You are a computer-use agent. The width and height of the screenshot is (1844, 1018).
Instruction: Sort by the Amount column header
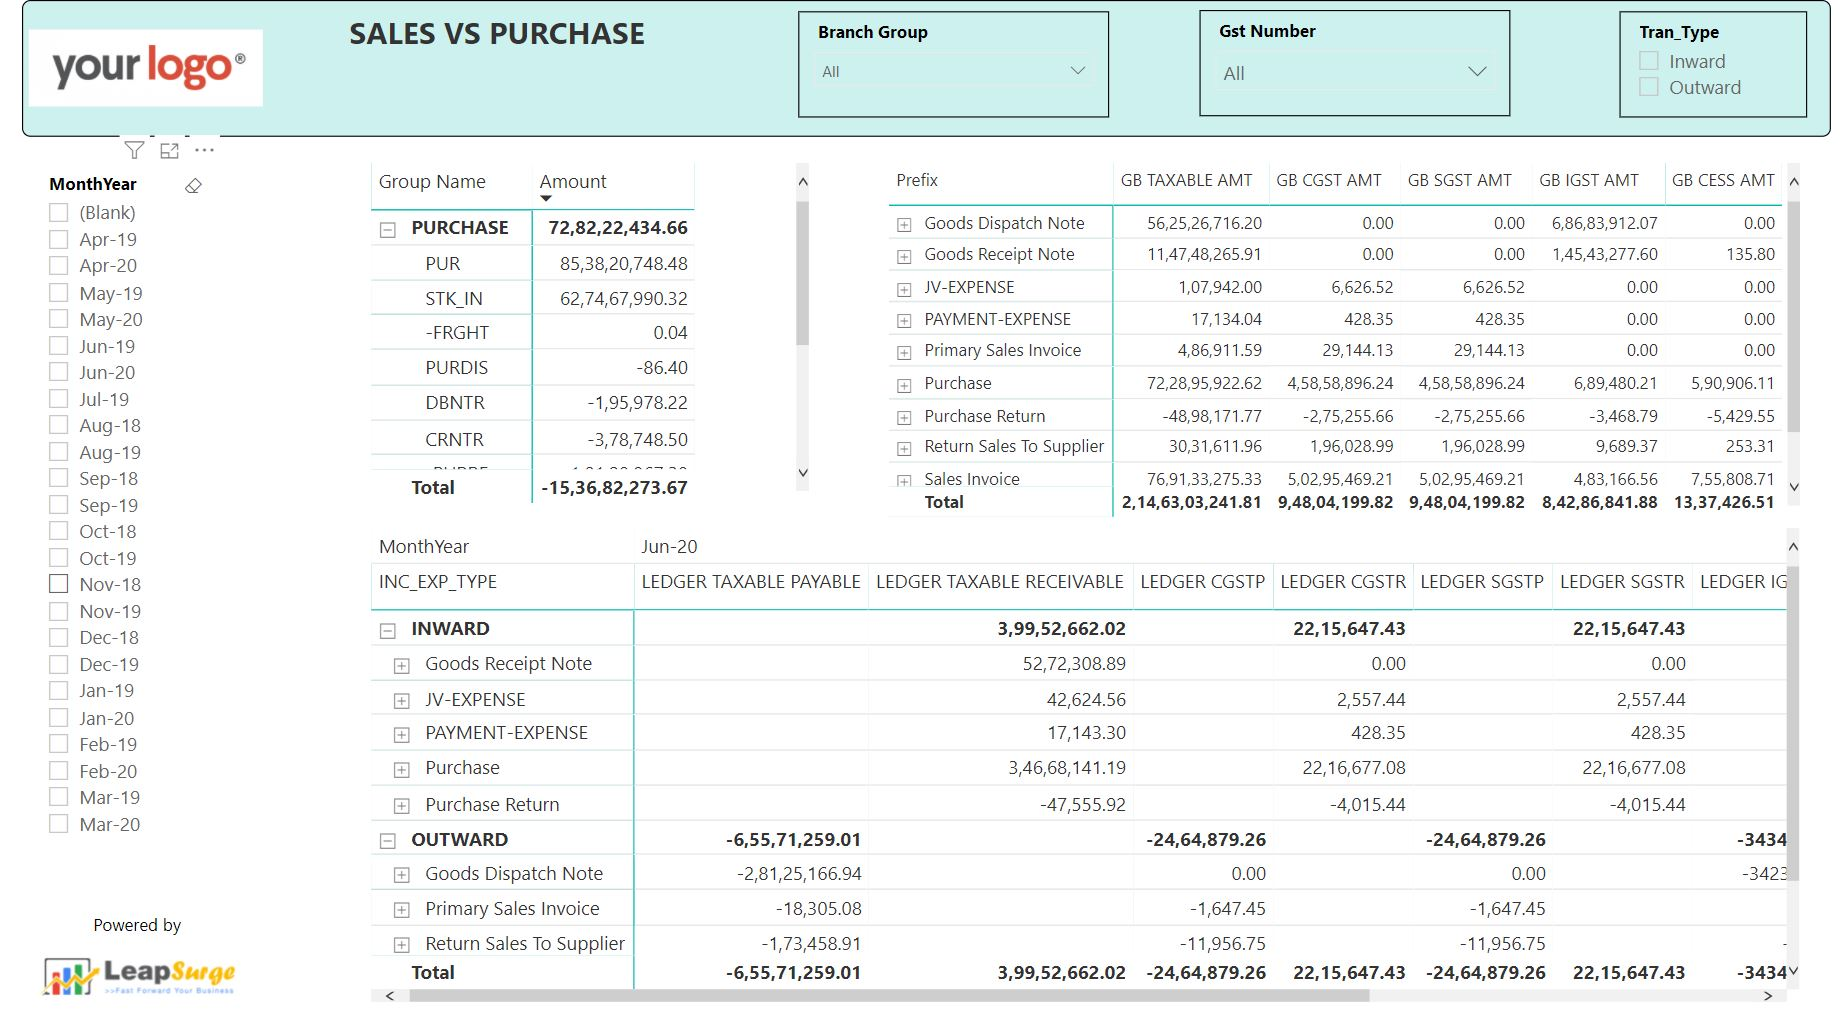click(573, 181)
